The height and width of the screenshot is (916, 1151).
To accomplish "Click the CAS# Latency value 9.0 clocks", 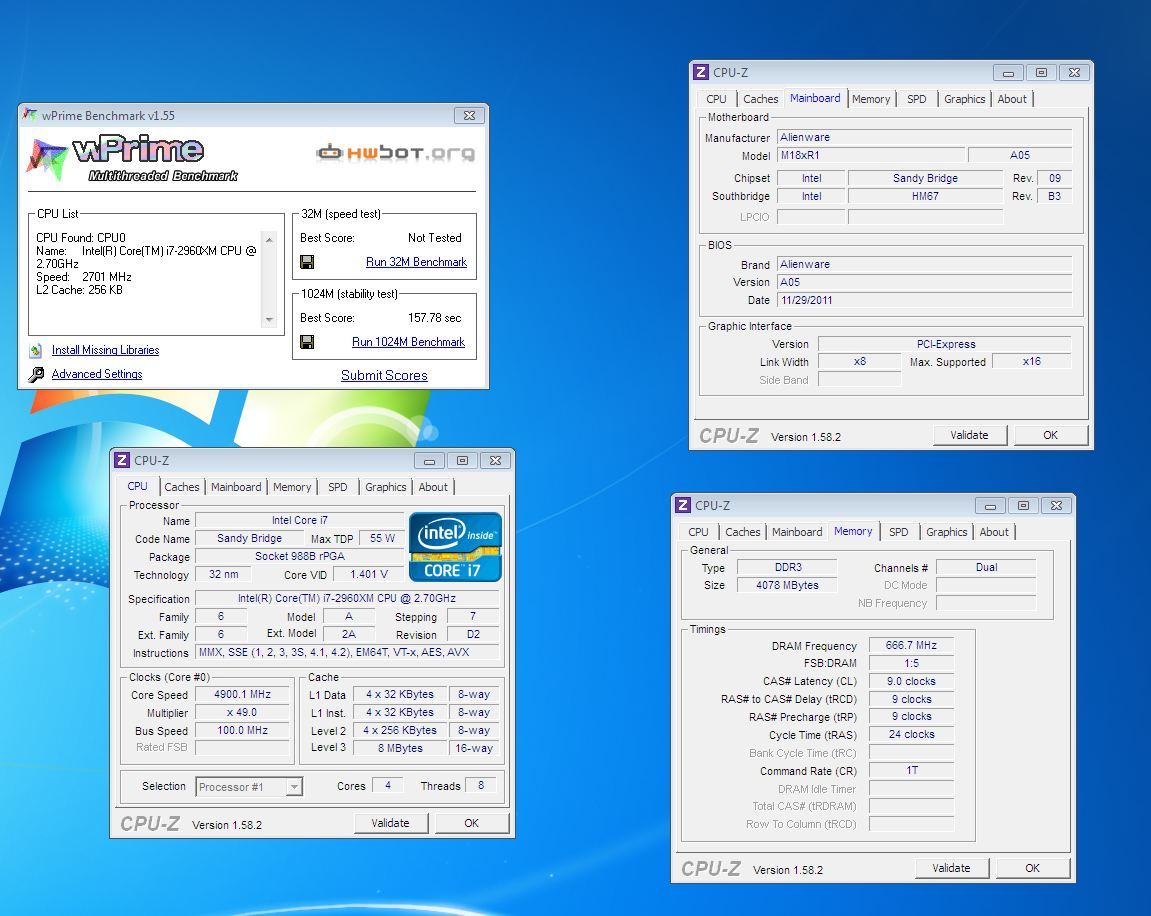I will click(x=911, y=681).
